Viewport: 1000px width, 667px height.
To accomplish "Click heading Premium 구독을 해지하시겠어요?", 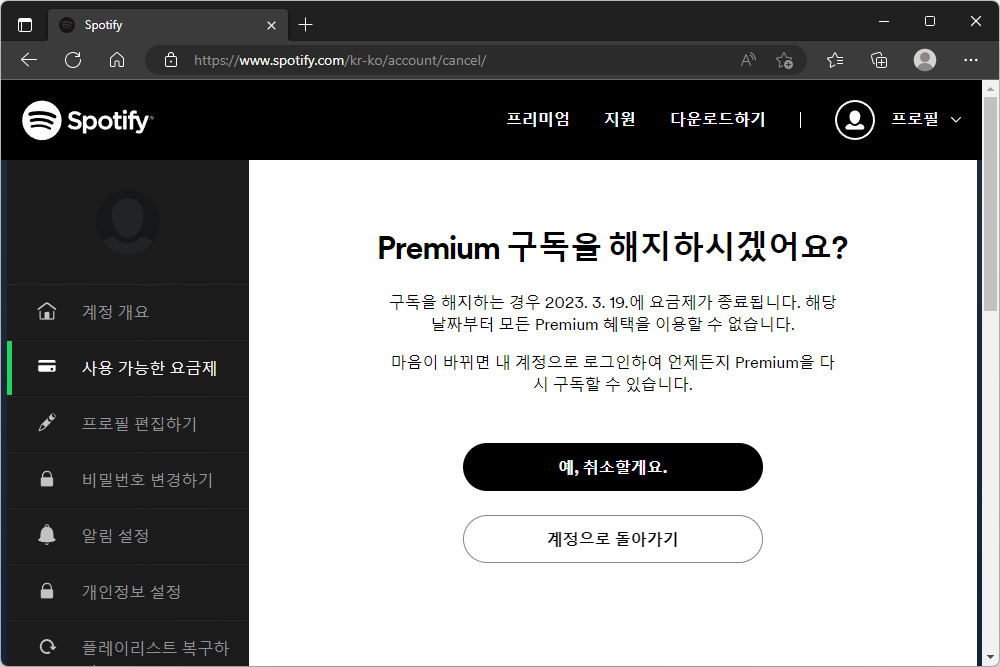I will (613, 247).
